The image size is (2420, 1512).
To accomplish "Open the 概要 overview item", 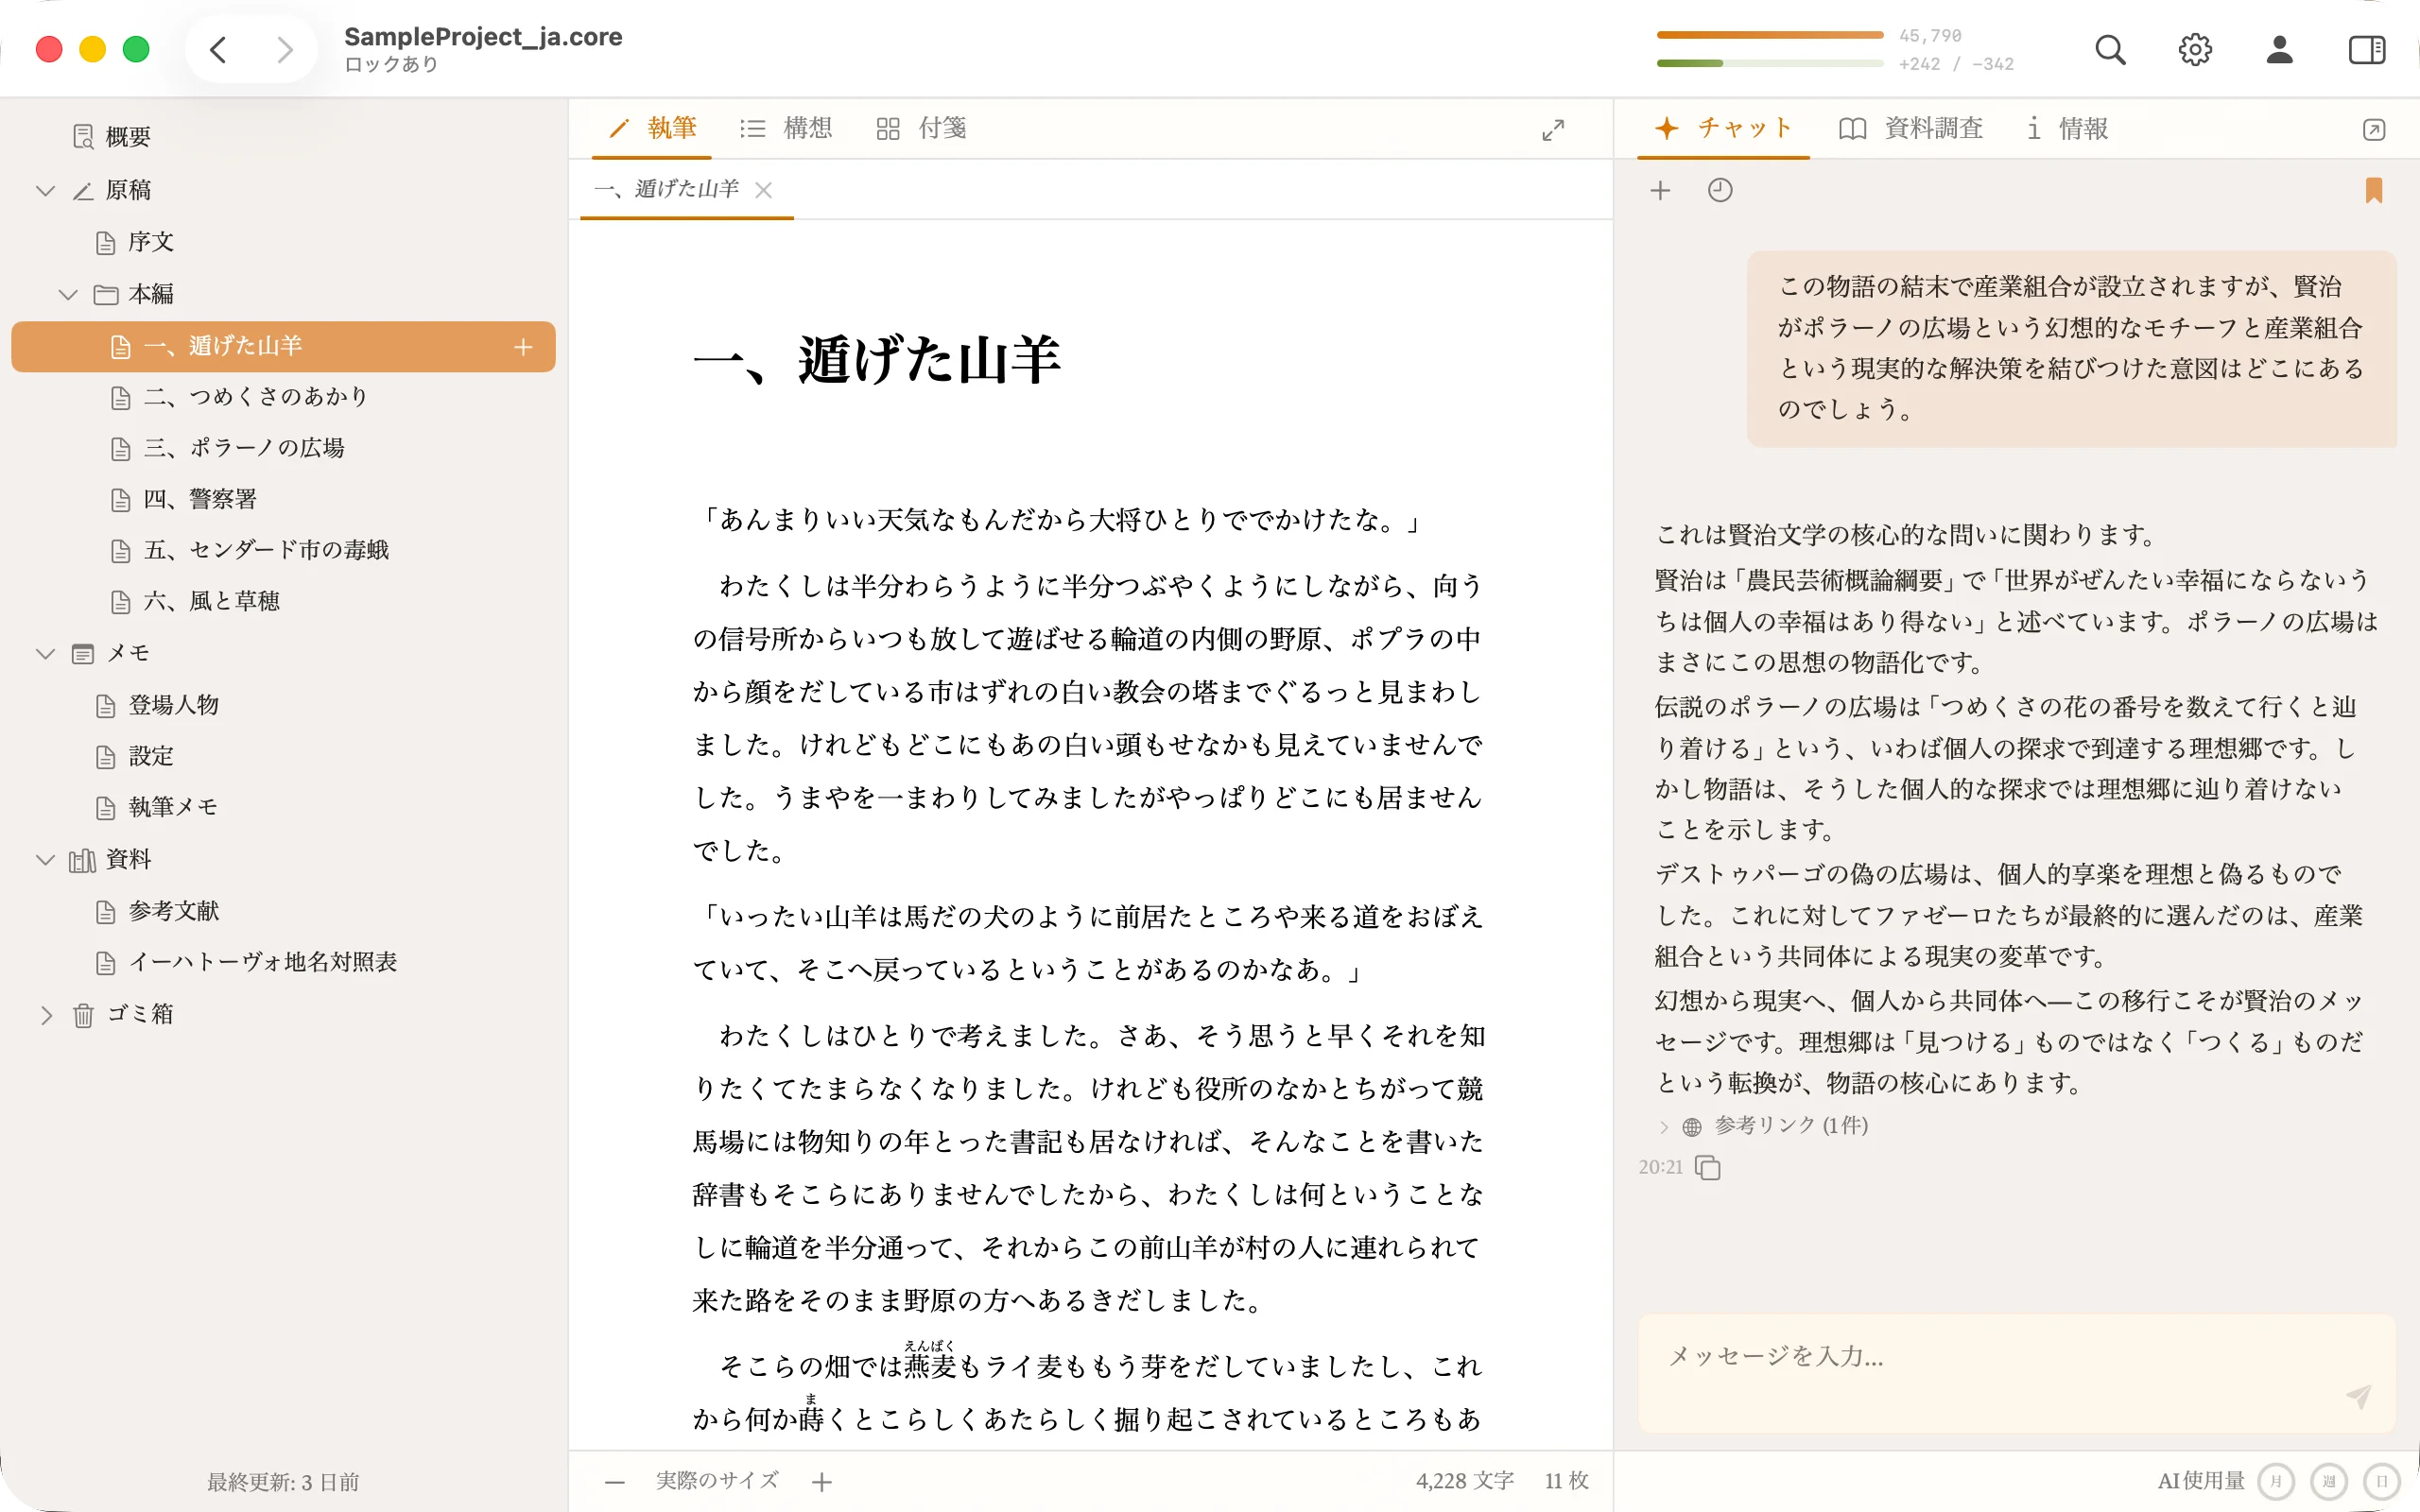I will click(111, 136).
